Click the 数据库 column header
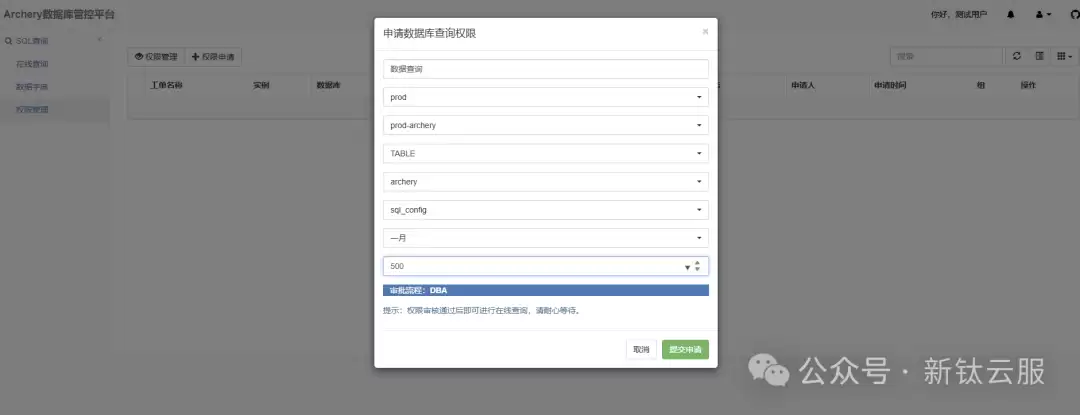The width and height of the screenshot is (1080, 415). (329, 85)
